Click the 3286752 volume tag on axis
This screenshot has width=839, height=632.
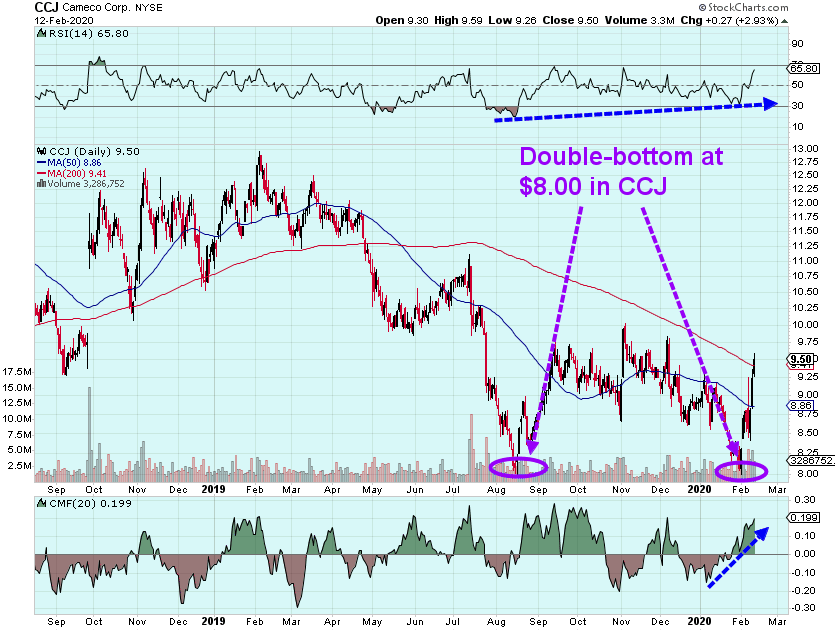click(811, 460)
